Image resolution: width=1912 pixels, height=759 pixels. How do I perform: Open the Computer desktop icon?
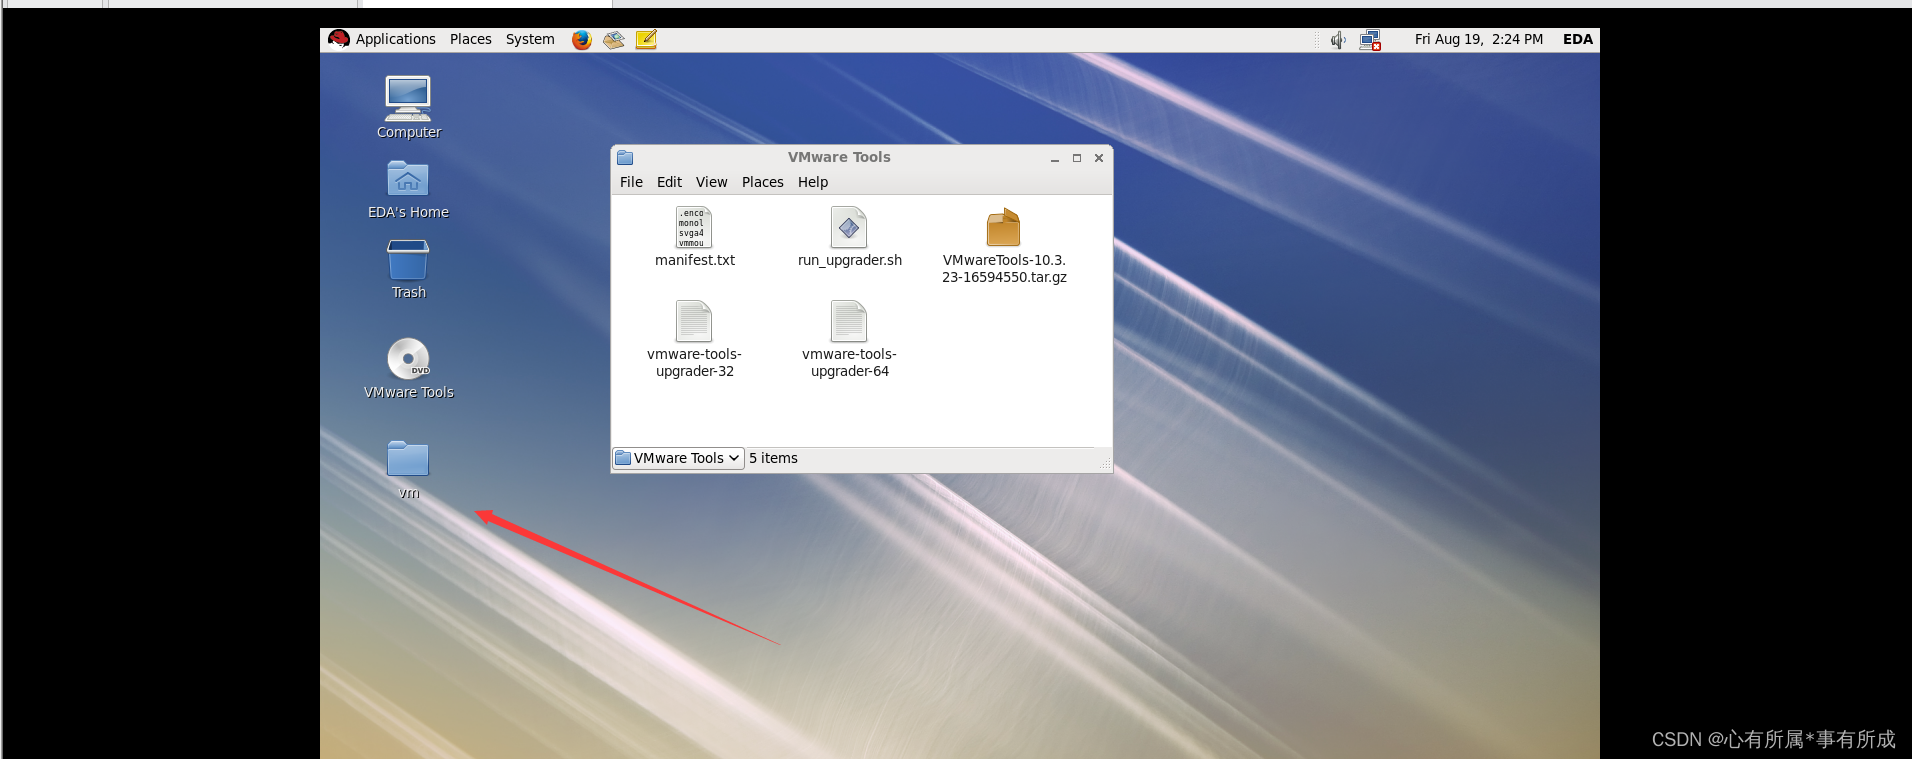tap(408, 99)
